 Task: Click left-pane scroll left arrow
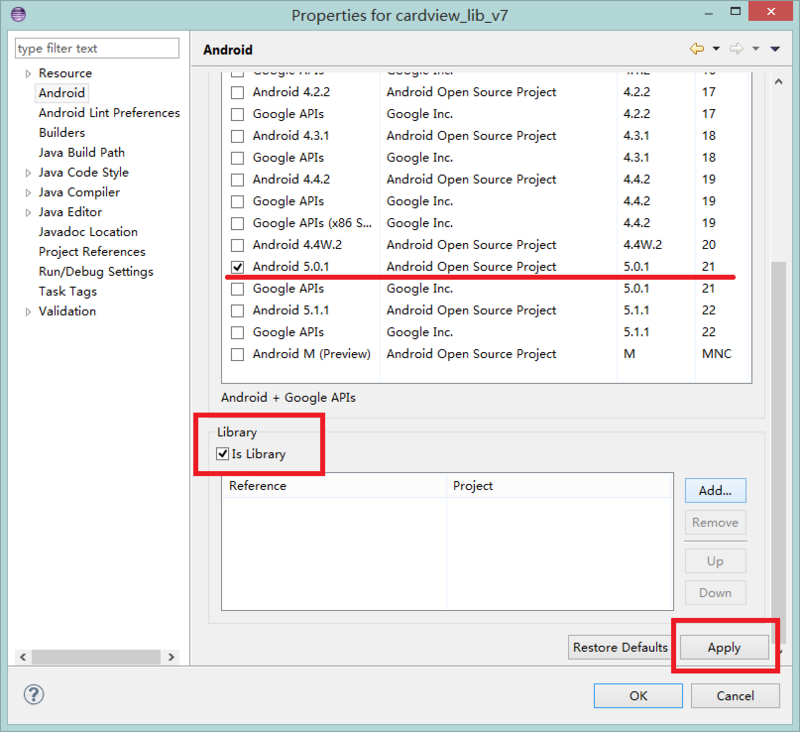23,657
